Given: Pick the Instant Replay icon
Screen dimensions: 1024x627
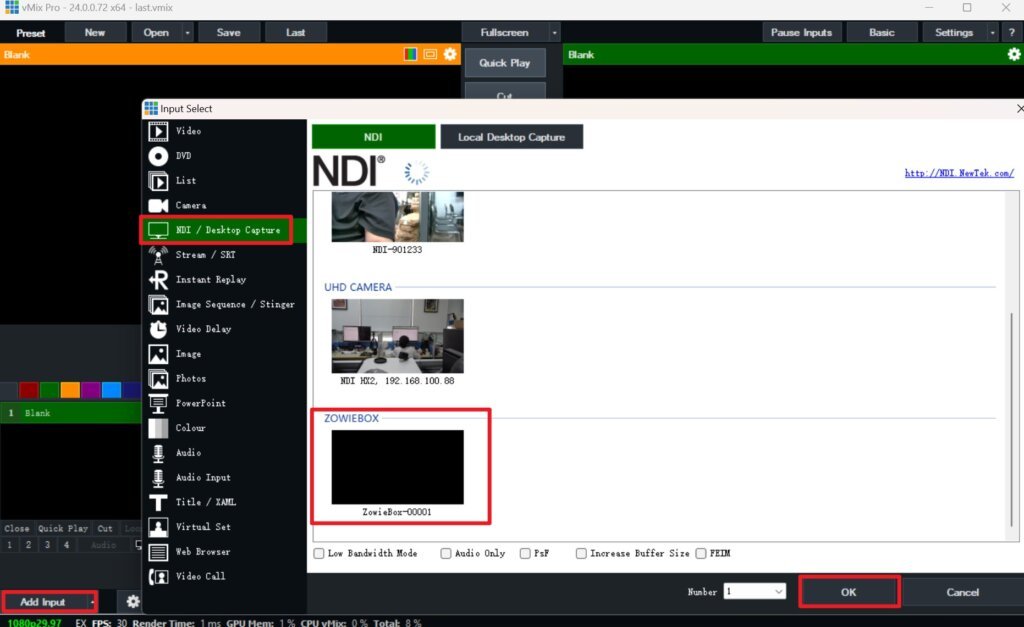Looking at the screenshot, I should tap(158, 280).
